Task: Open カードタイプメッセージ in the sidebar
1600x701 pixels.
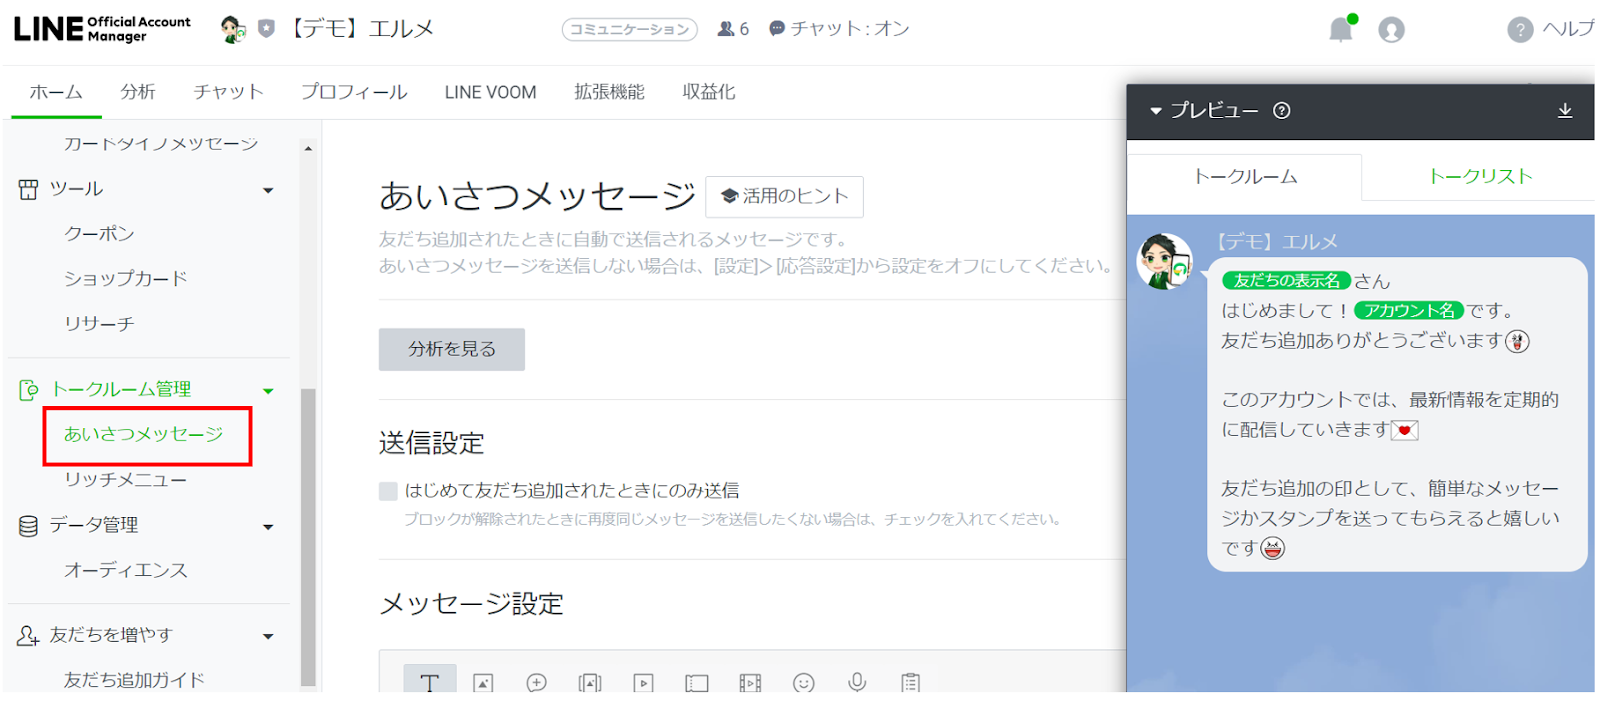Action: [x=160, y=144]
